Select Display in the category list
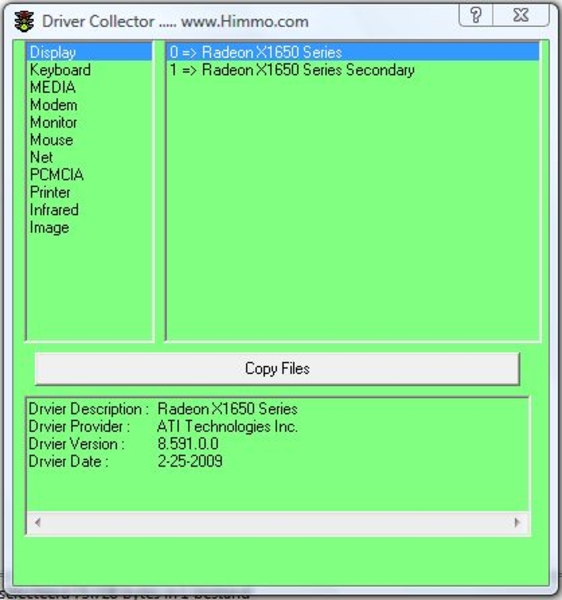 (x=90, y=52)
